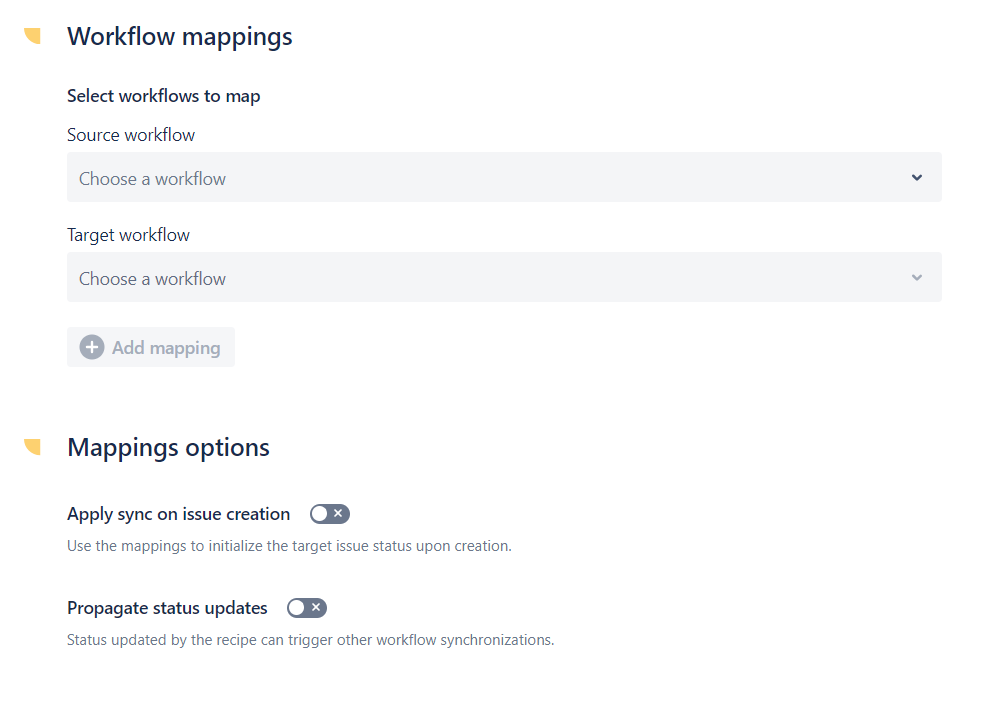Image resolution: width=996 pixels, height=709 pixels.
Task: Click the x icon inside the propagate toggle
Action: click(315, 607)
